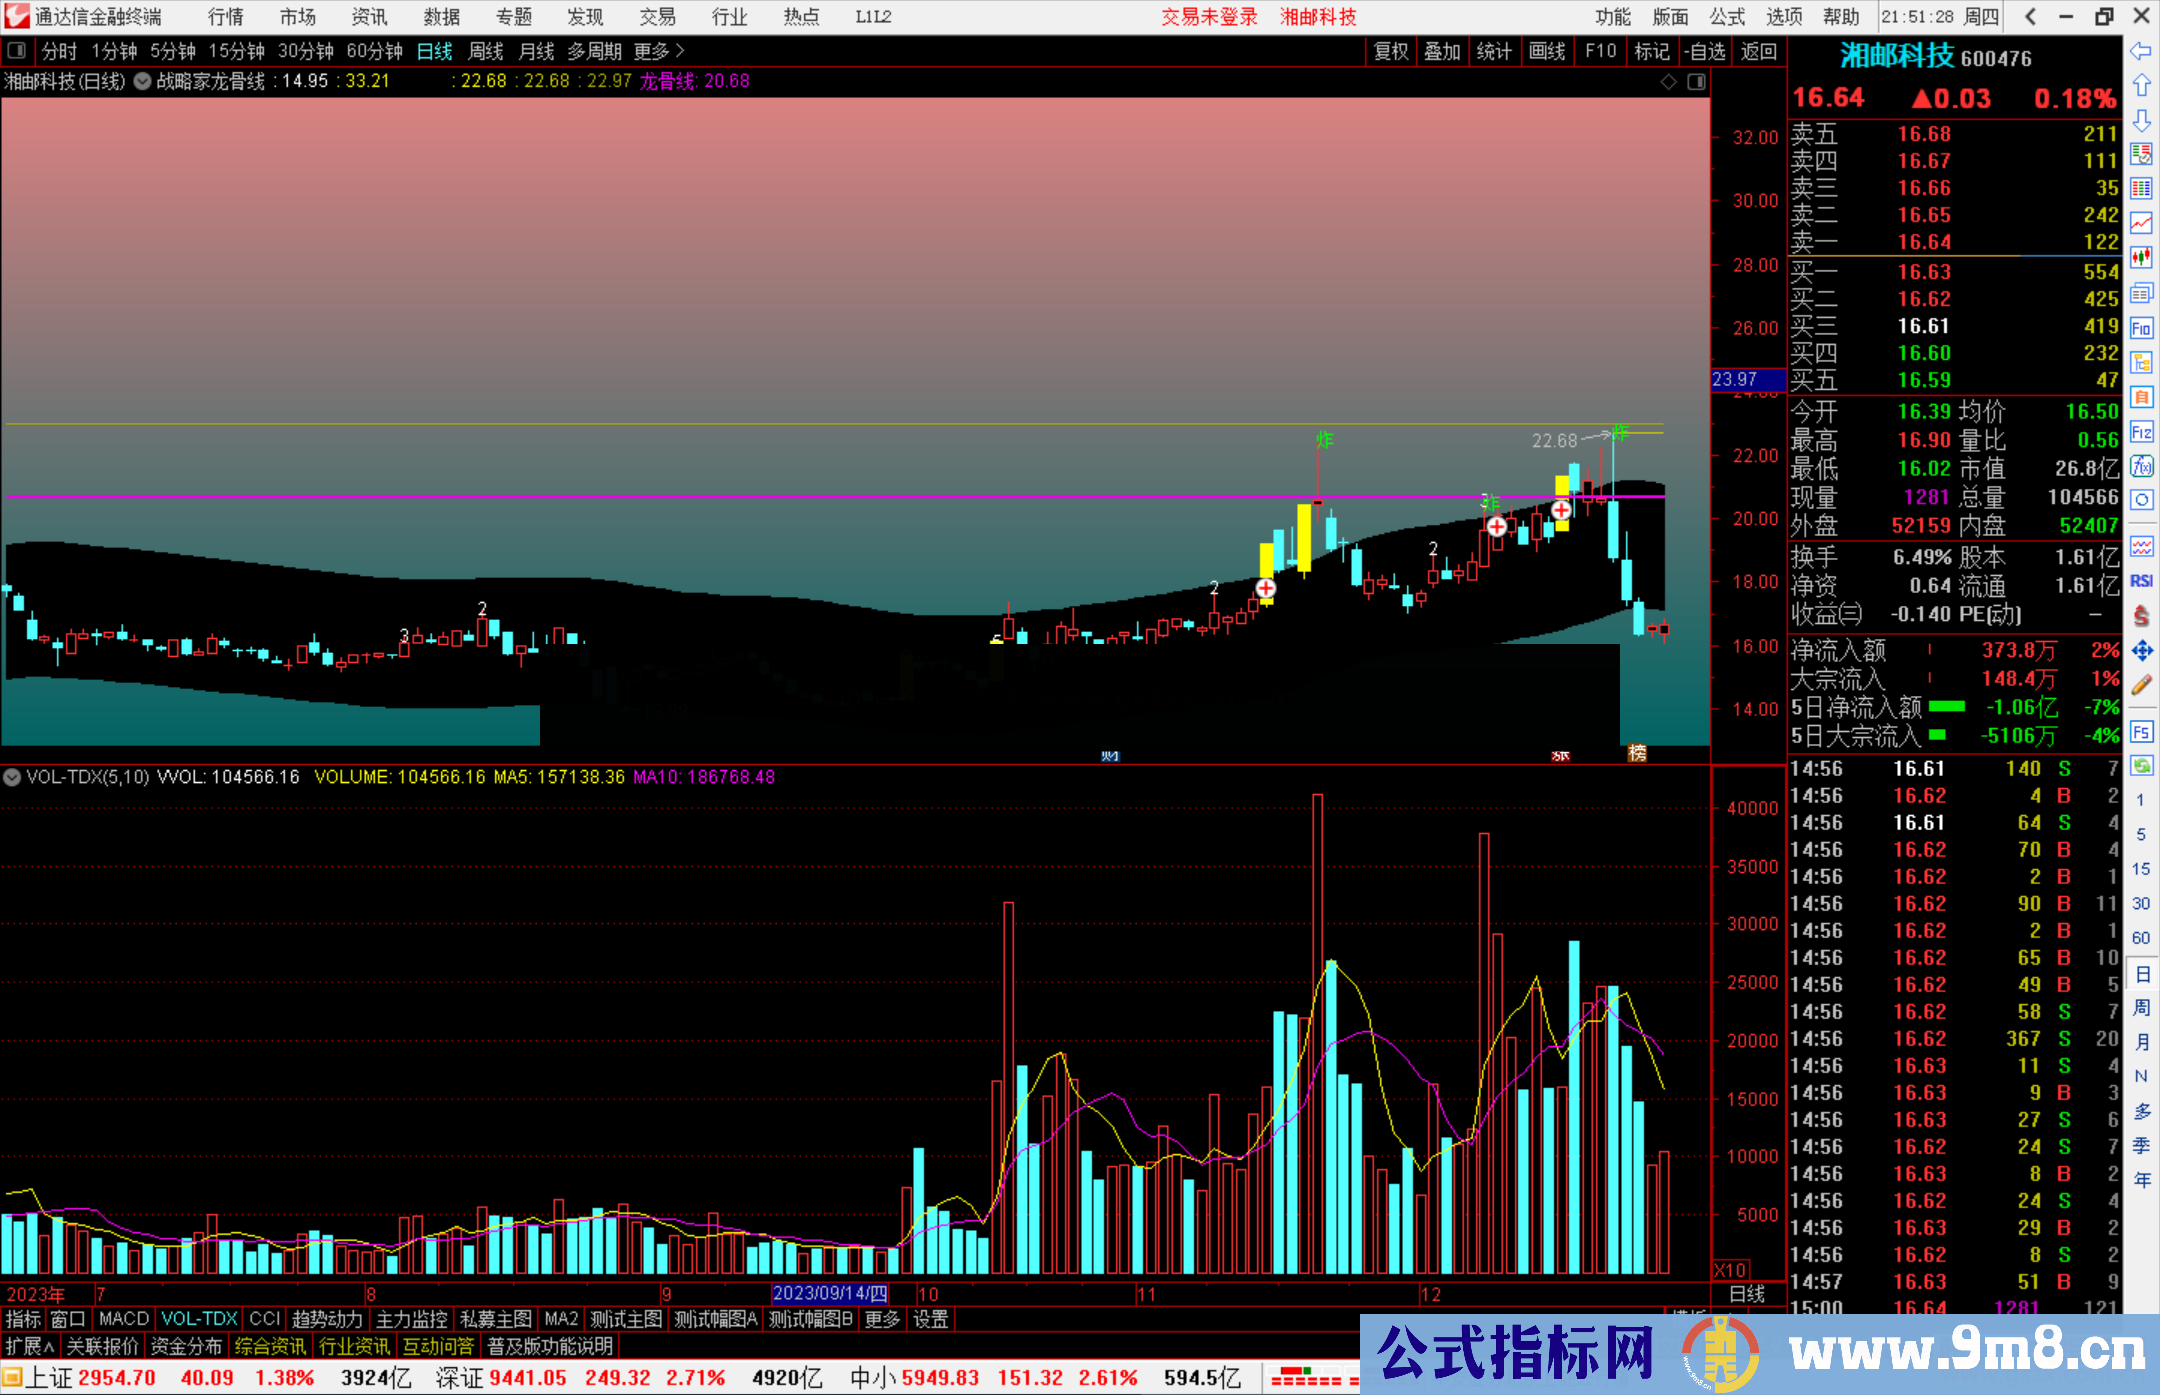The width and height of the screenshot is (2160, 1395).
Task: Click the formula f(x) sidebar icon
Action: (x=2141, y=466)
